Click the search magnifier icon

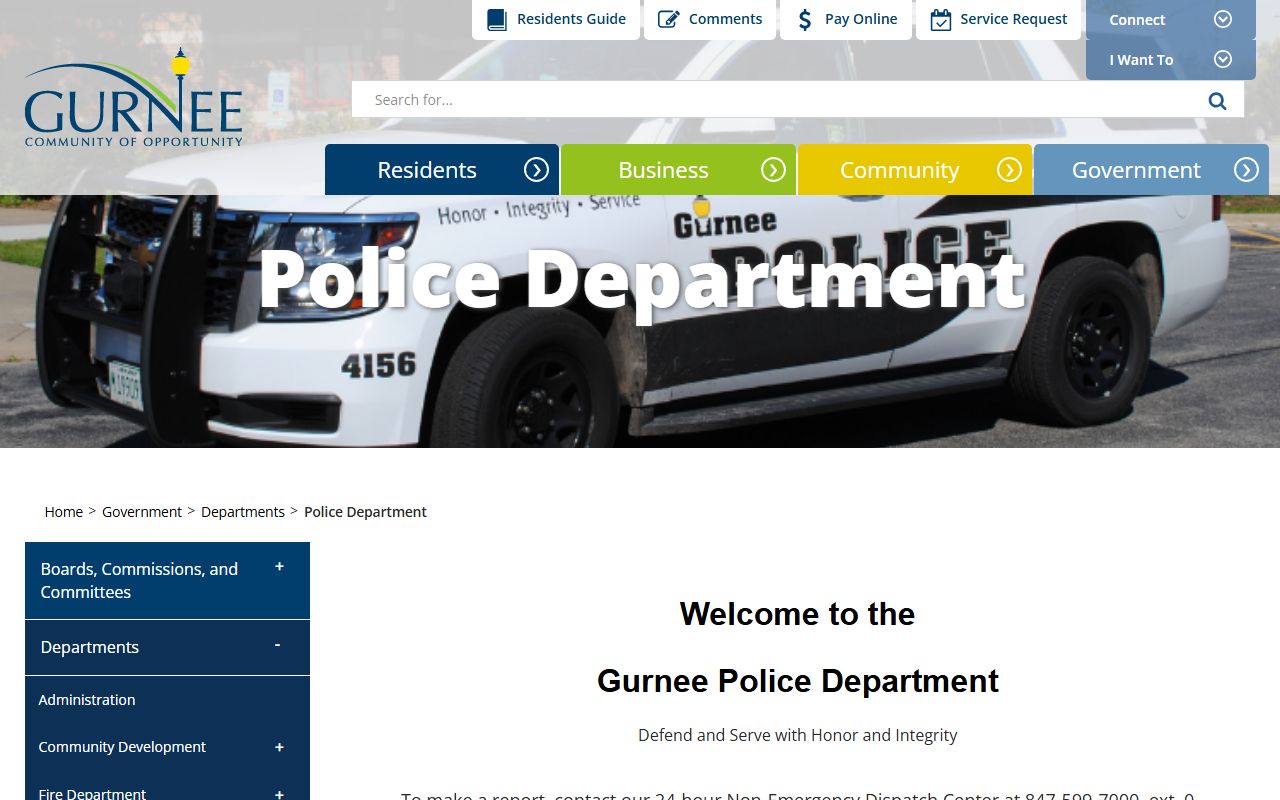[1217, 100]
